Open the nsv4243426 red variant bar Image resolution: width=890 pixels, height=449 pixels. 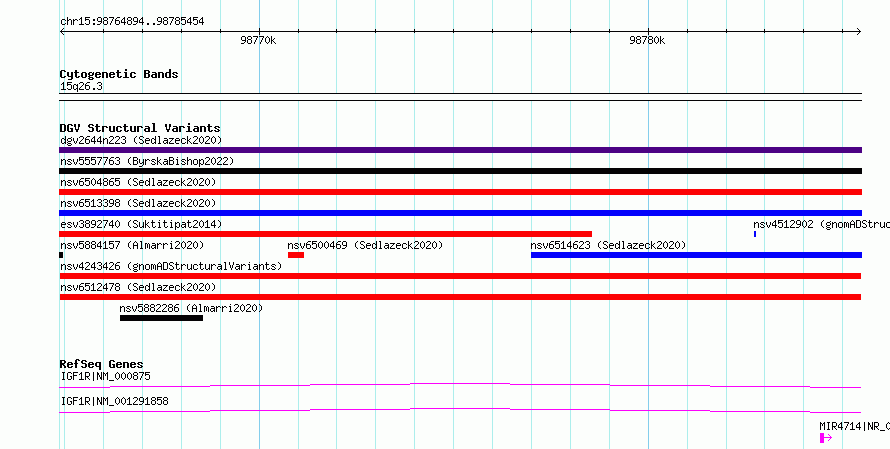tap(460, 276)
